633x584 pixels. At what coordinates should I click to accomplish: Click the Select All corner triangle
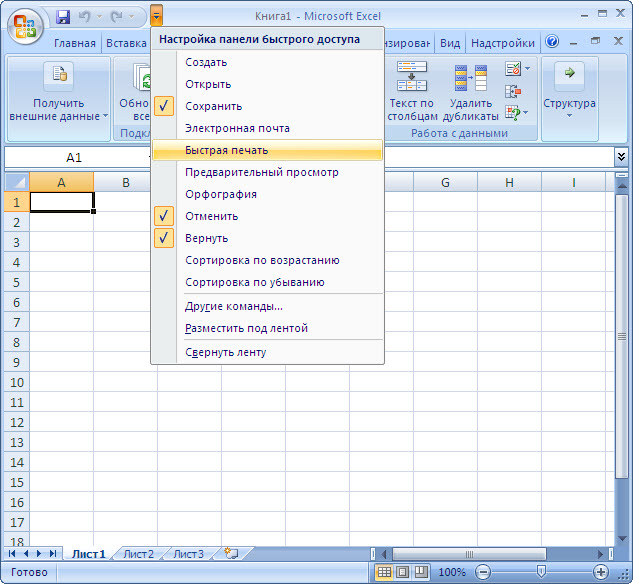click(x=17, y=182)
